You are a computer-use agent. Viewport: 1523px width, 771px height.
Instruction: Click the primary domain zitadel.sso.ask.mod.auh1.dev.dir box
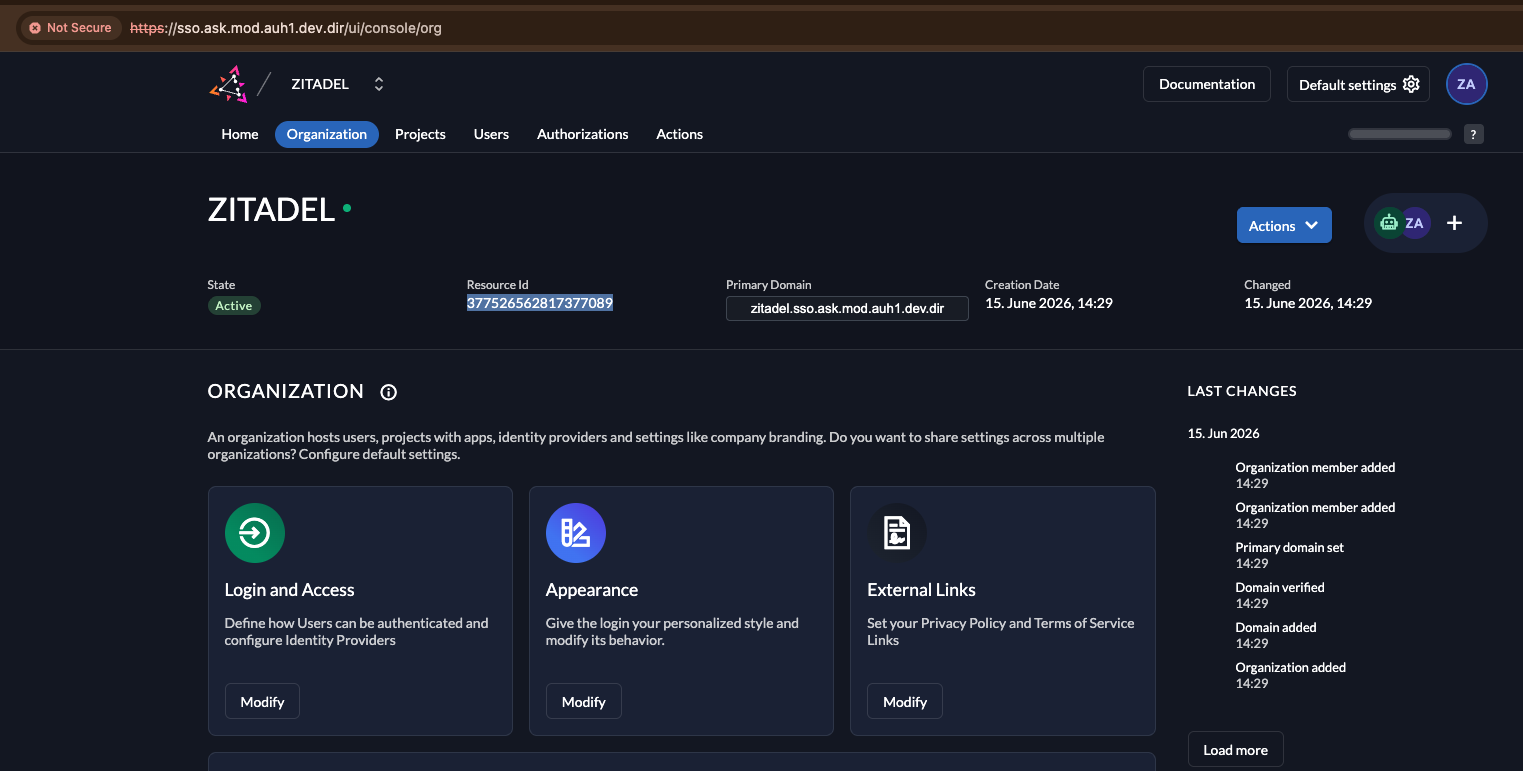coord(847,308)
